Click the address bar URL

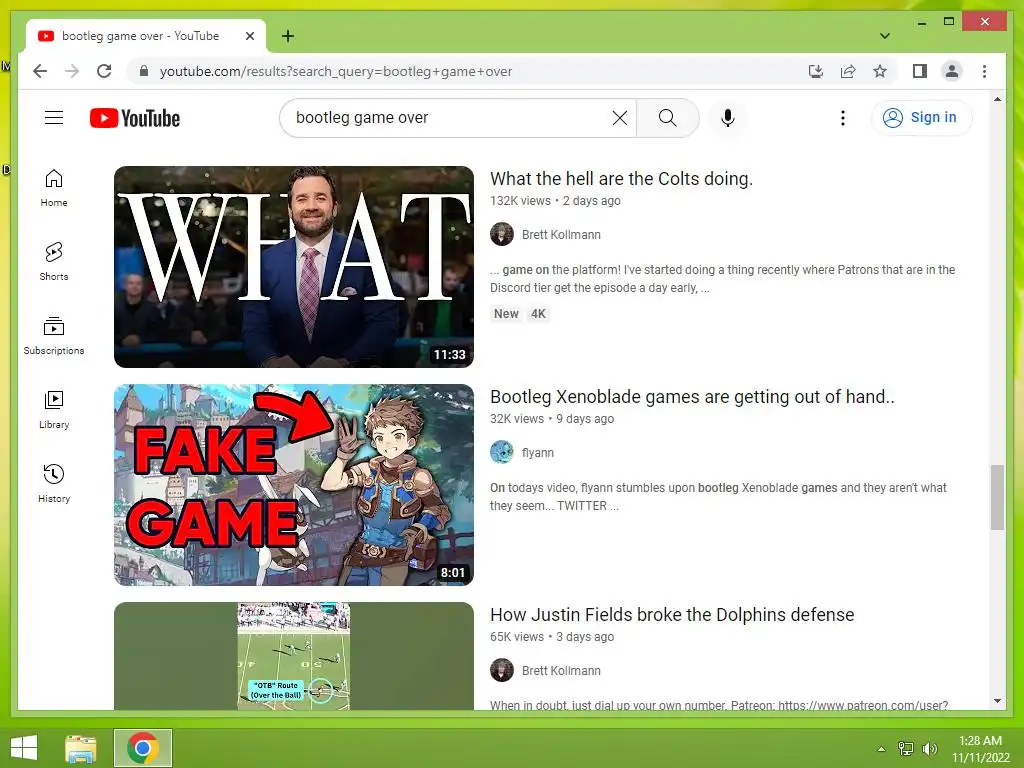(x=336, y=71)
